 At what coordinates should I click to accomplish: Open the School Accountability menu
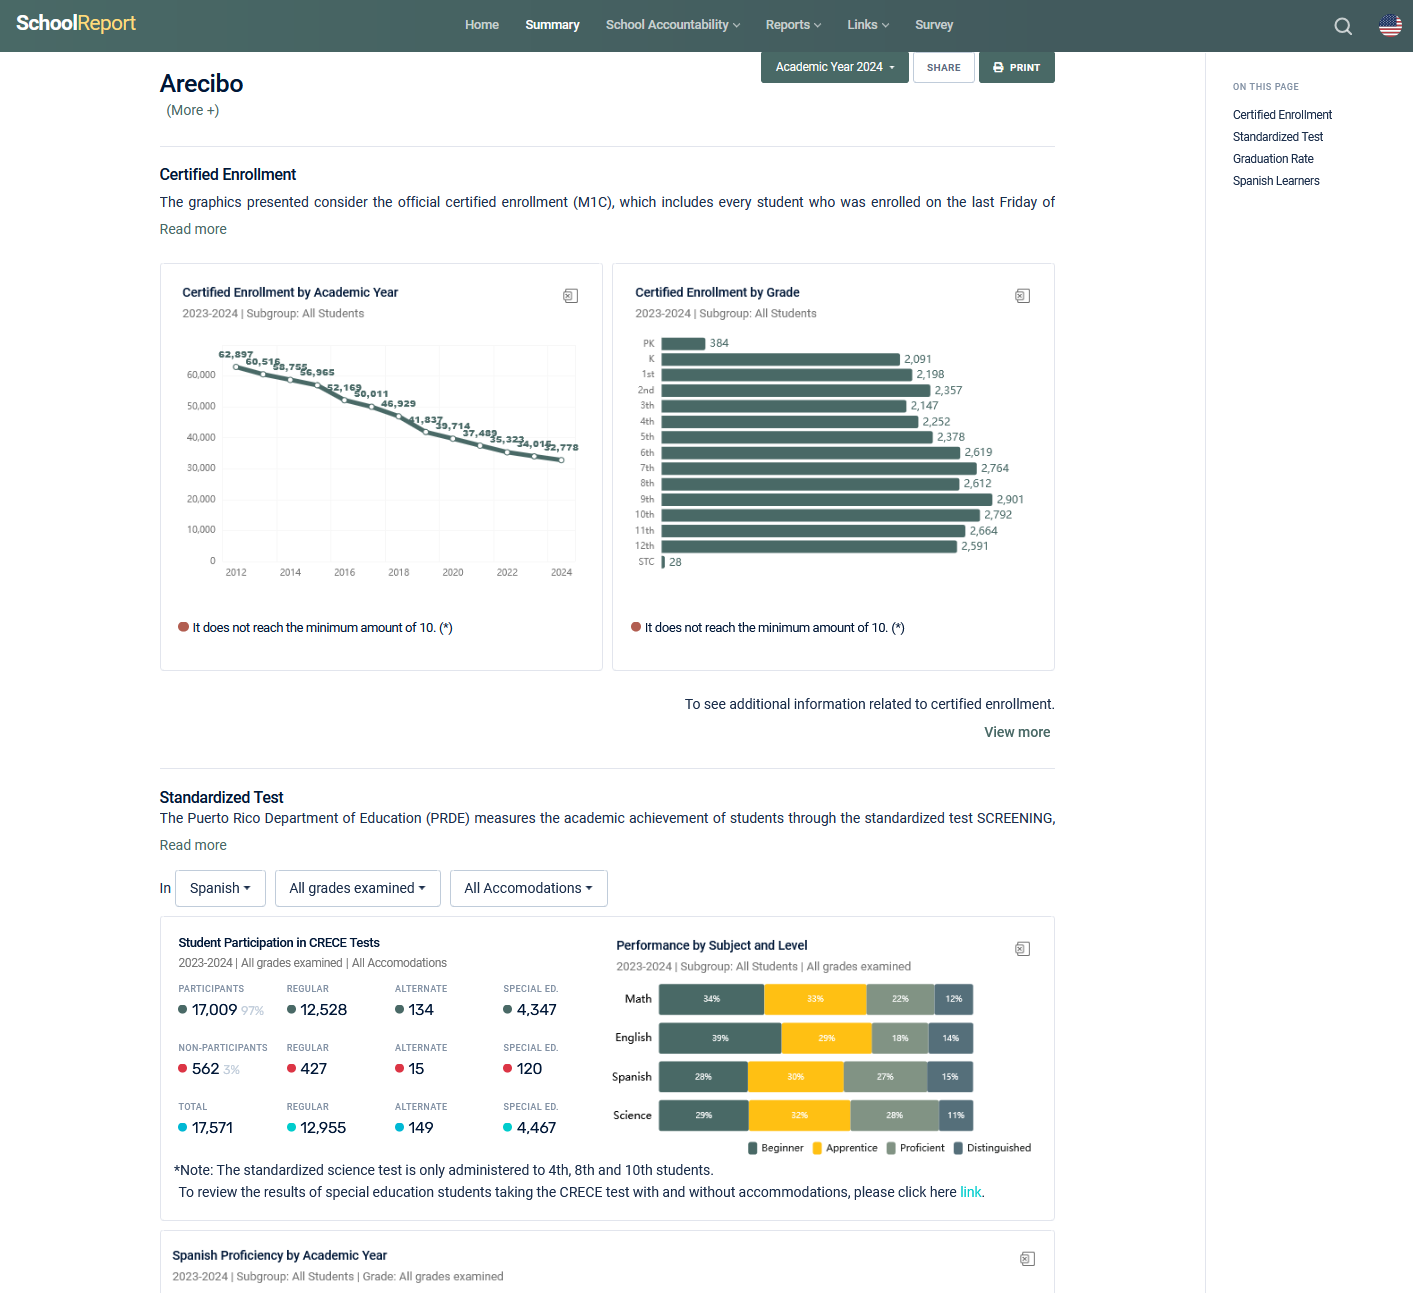(672, 25)
